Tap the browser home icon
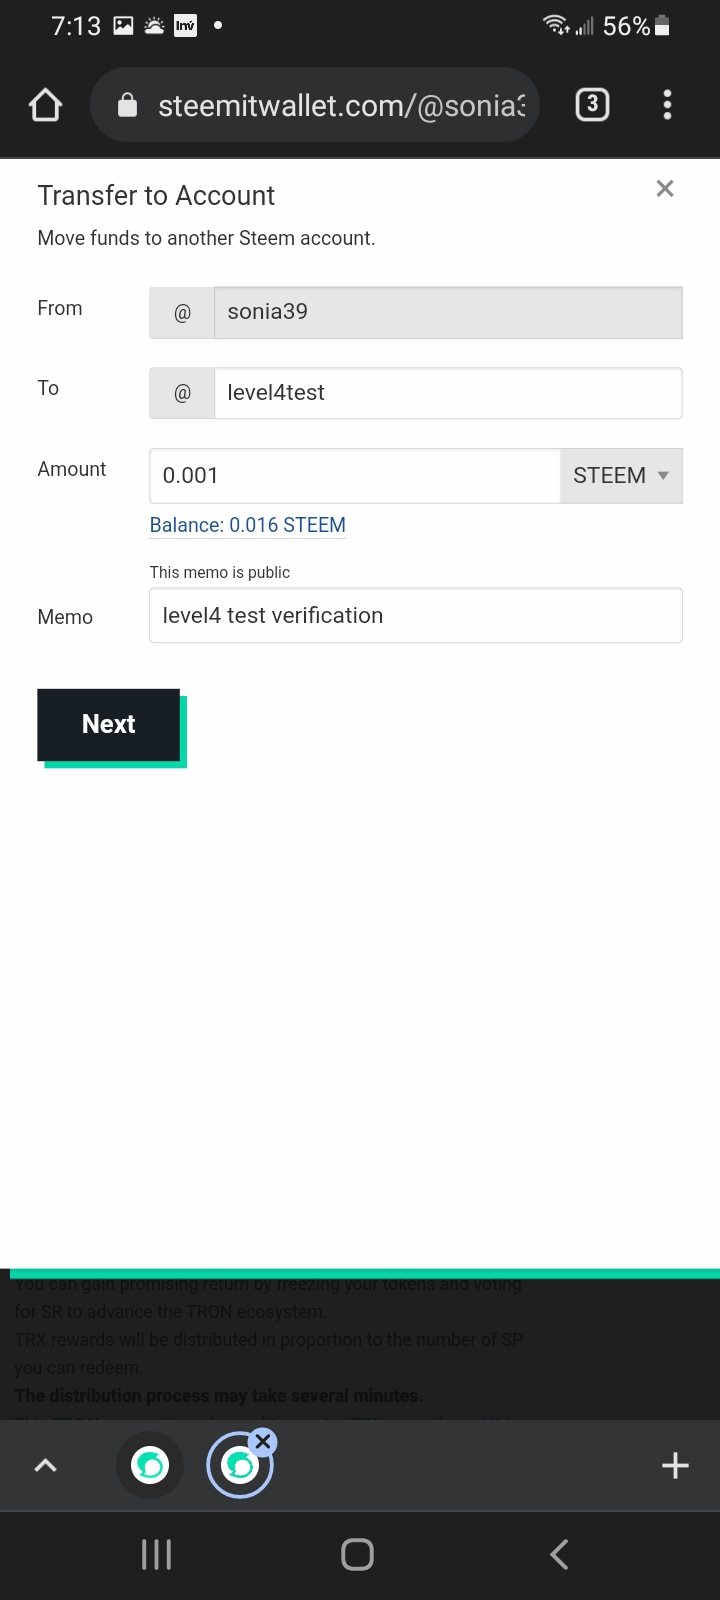Screen dimensions: 720x1600 point(46,105)
